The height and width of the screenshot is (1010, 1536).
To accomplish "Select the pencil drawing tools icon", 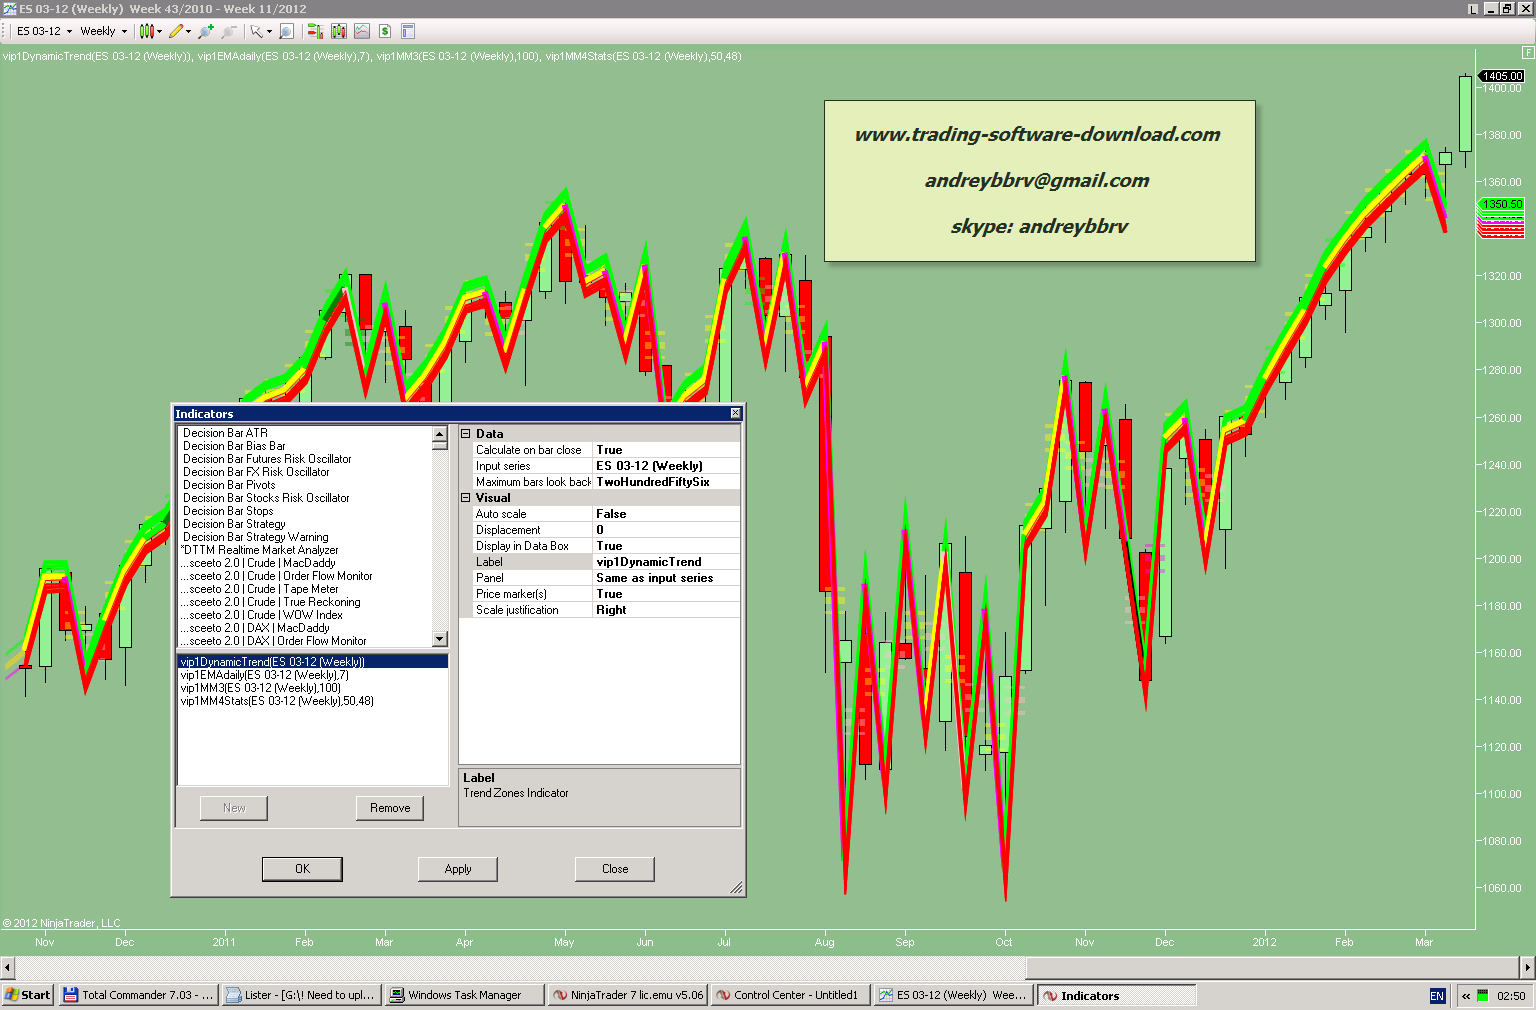I will [176, 31].
